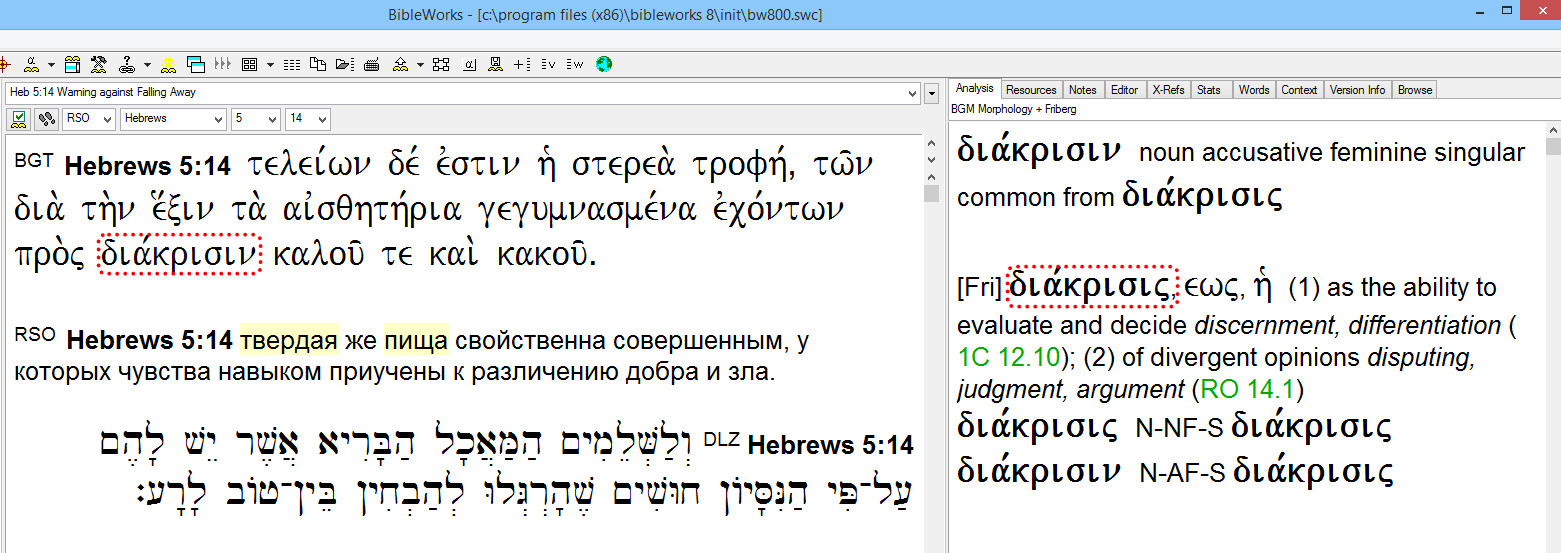Open the window layout icon with yellow books

tap(72, 65)
